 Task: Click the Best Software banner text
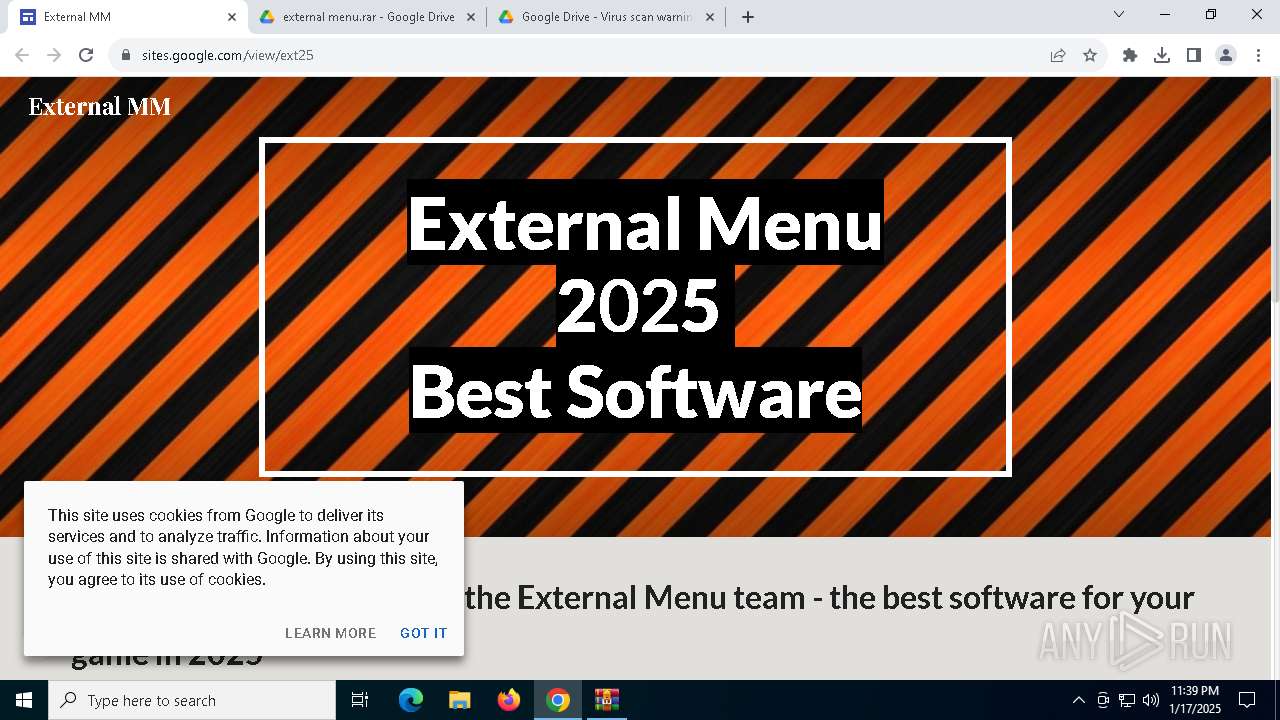(636, 391)
